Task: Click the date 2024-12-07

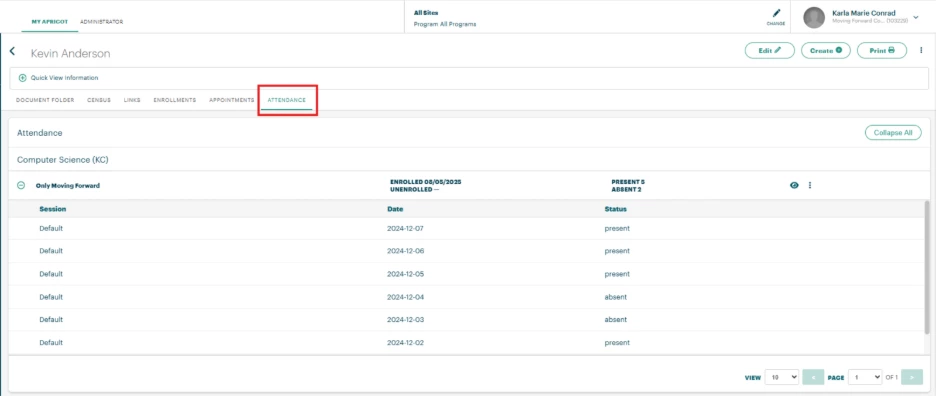Action: [x=405, y=228]
